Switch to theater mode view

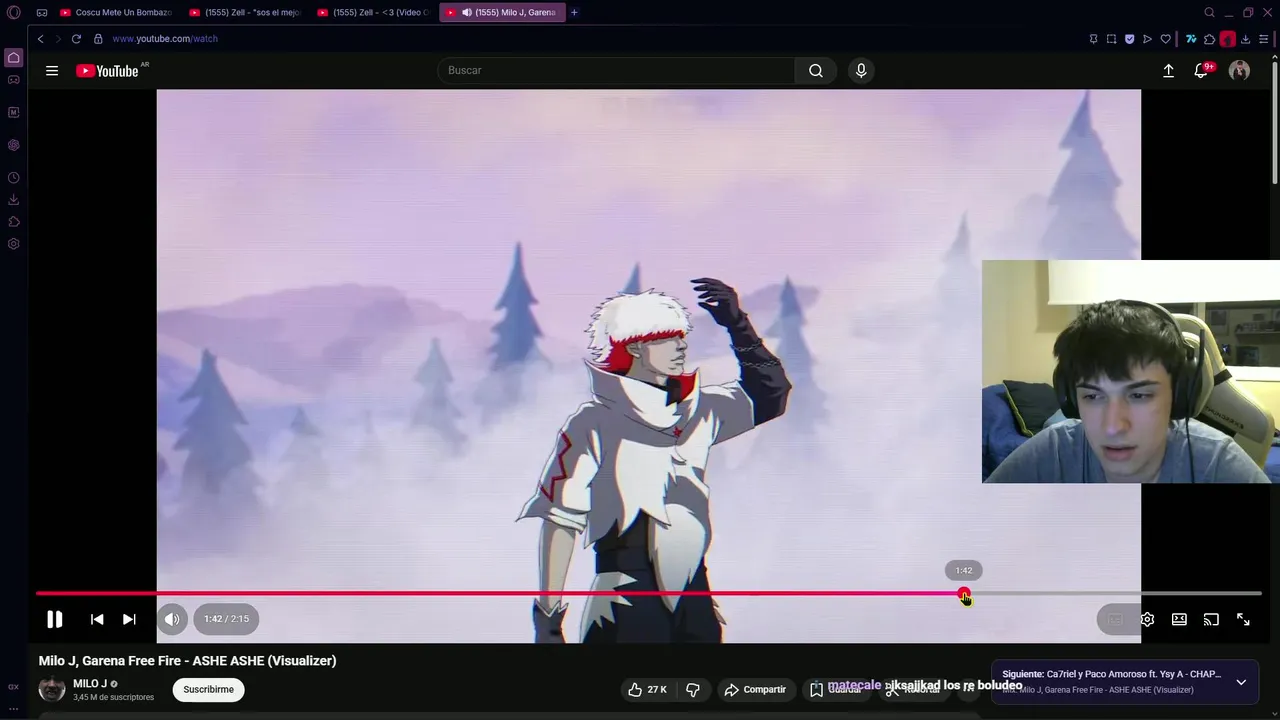(x=1179, y=619)
